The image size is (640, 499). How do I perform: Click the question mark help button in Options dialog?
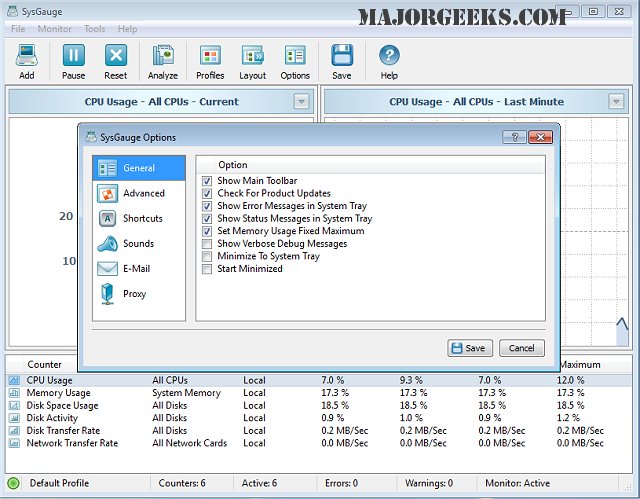tap(514, 137)
